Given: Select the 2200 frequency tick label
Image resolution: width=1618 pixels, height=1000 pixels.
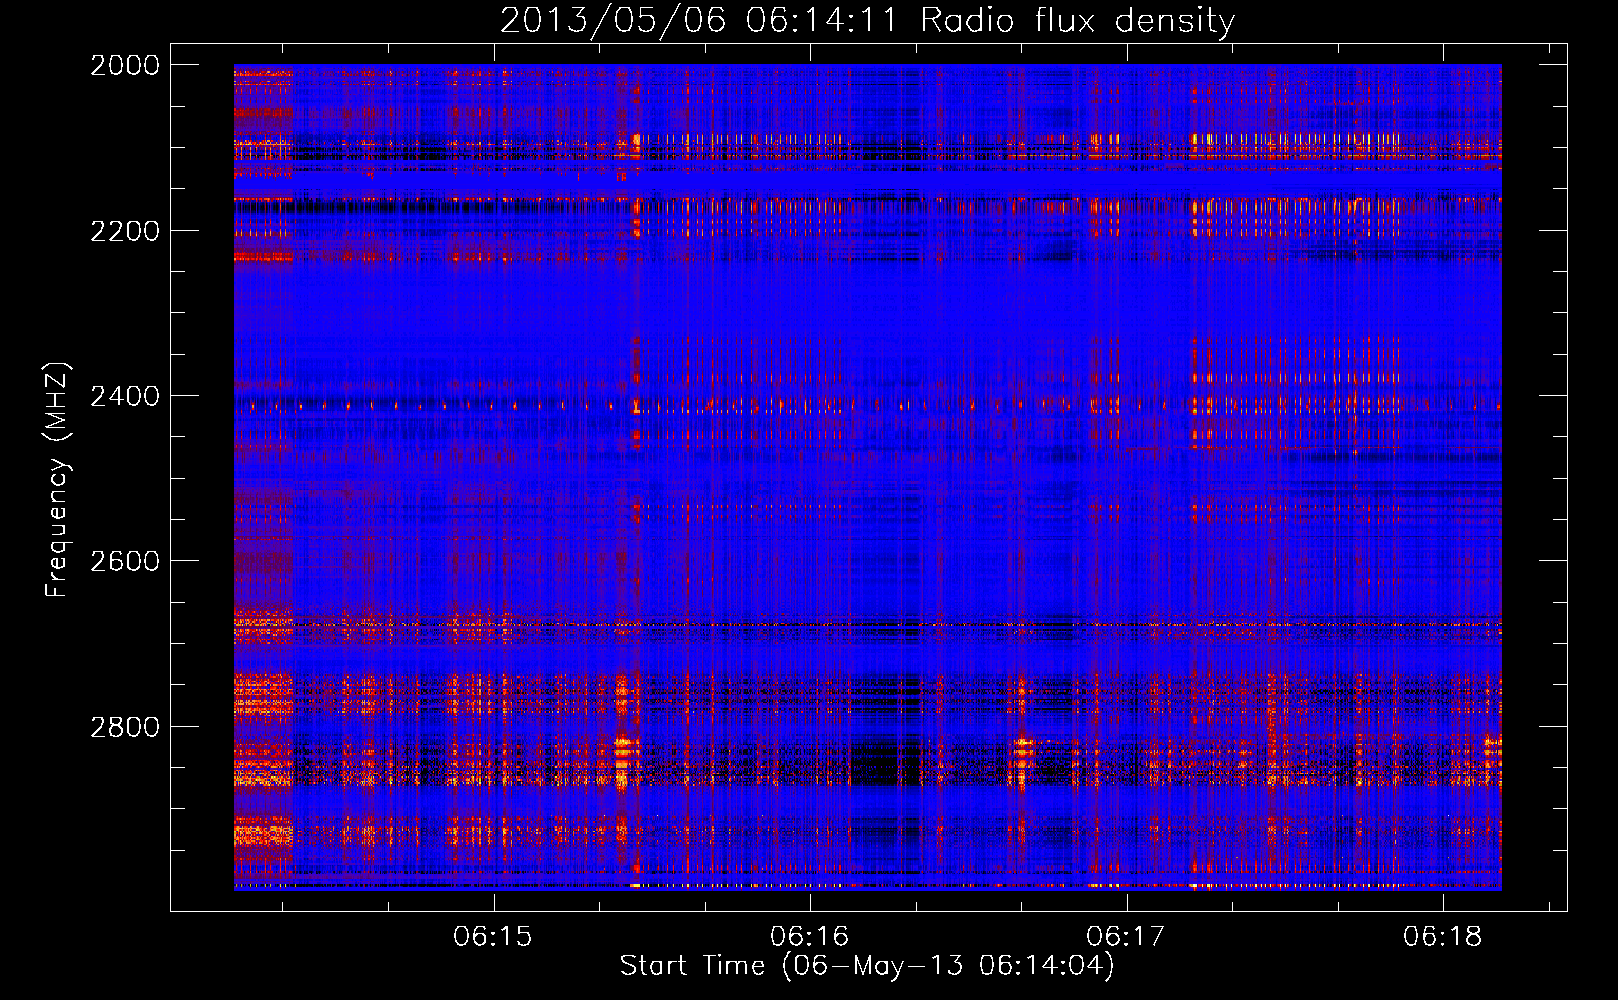Looking at the screenshot, I should coord(125,231).
